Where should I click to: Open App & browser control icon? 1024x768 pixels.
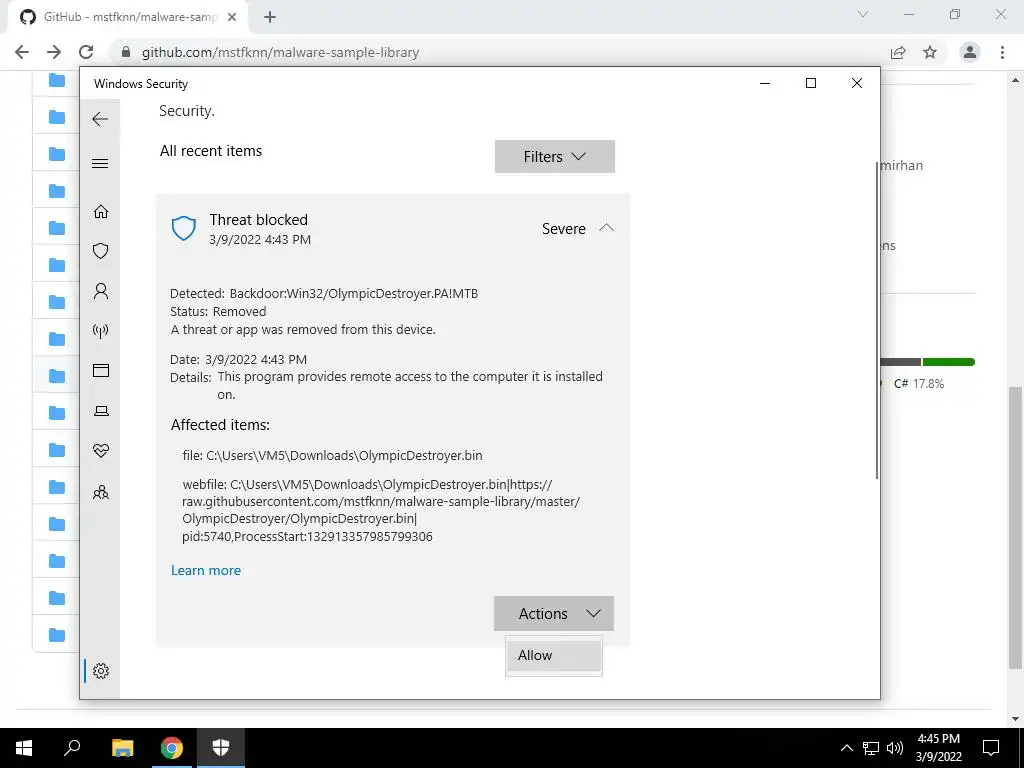(101, 370)
